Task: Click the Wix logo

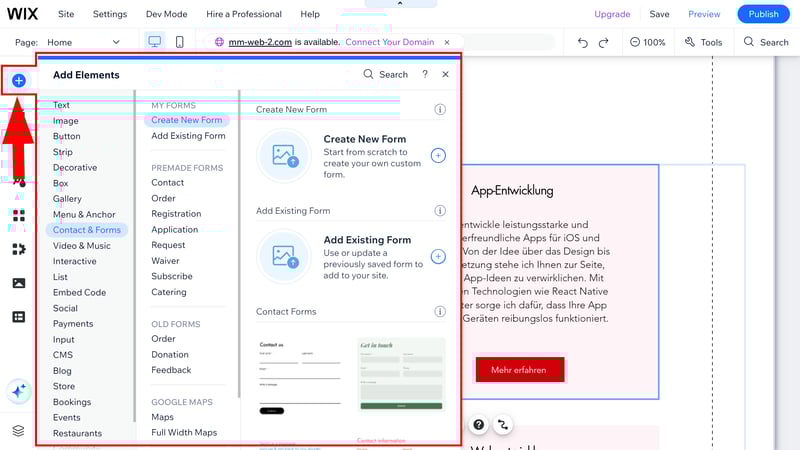Action: point(22,14)
